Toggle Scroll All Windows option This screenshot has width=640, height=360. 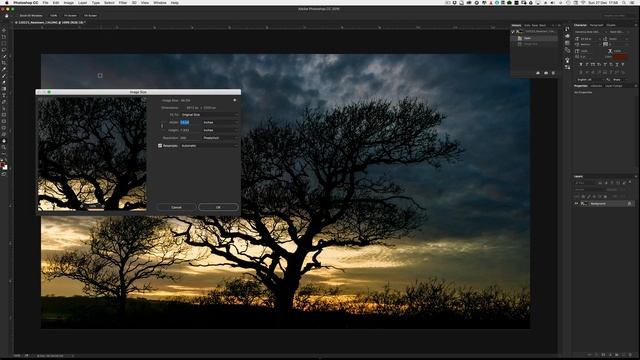click(31, 16)
